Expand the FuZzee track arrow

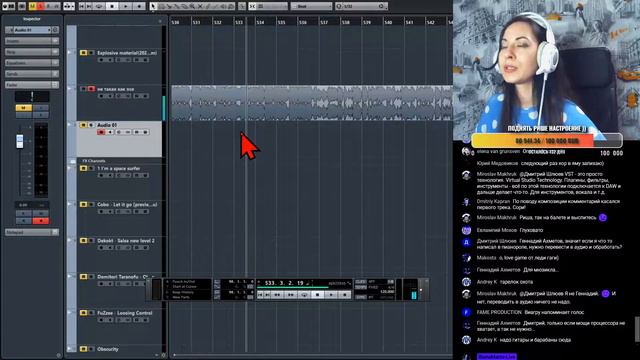[x=69, y=312]
